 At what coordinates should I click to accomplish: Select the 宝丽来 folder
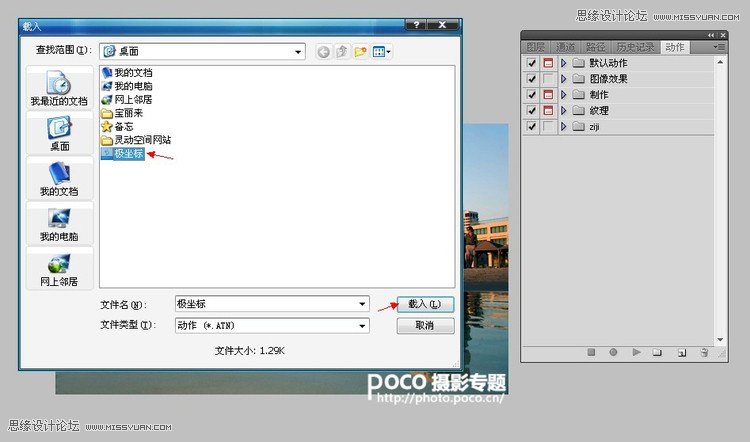tap(122, 113)
